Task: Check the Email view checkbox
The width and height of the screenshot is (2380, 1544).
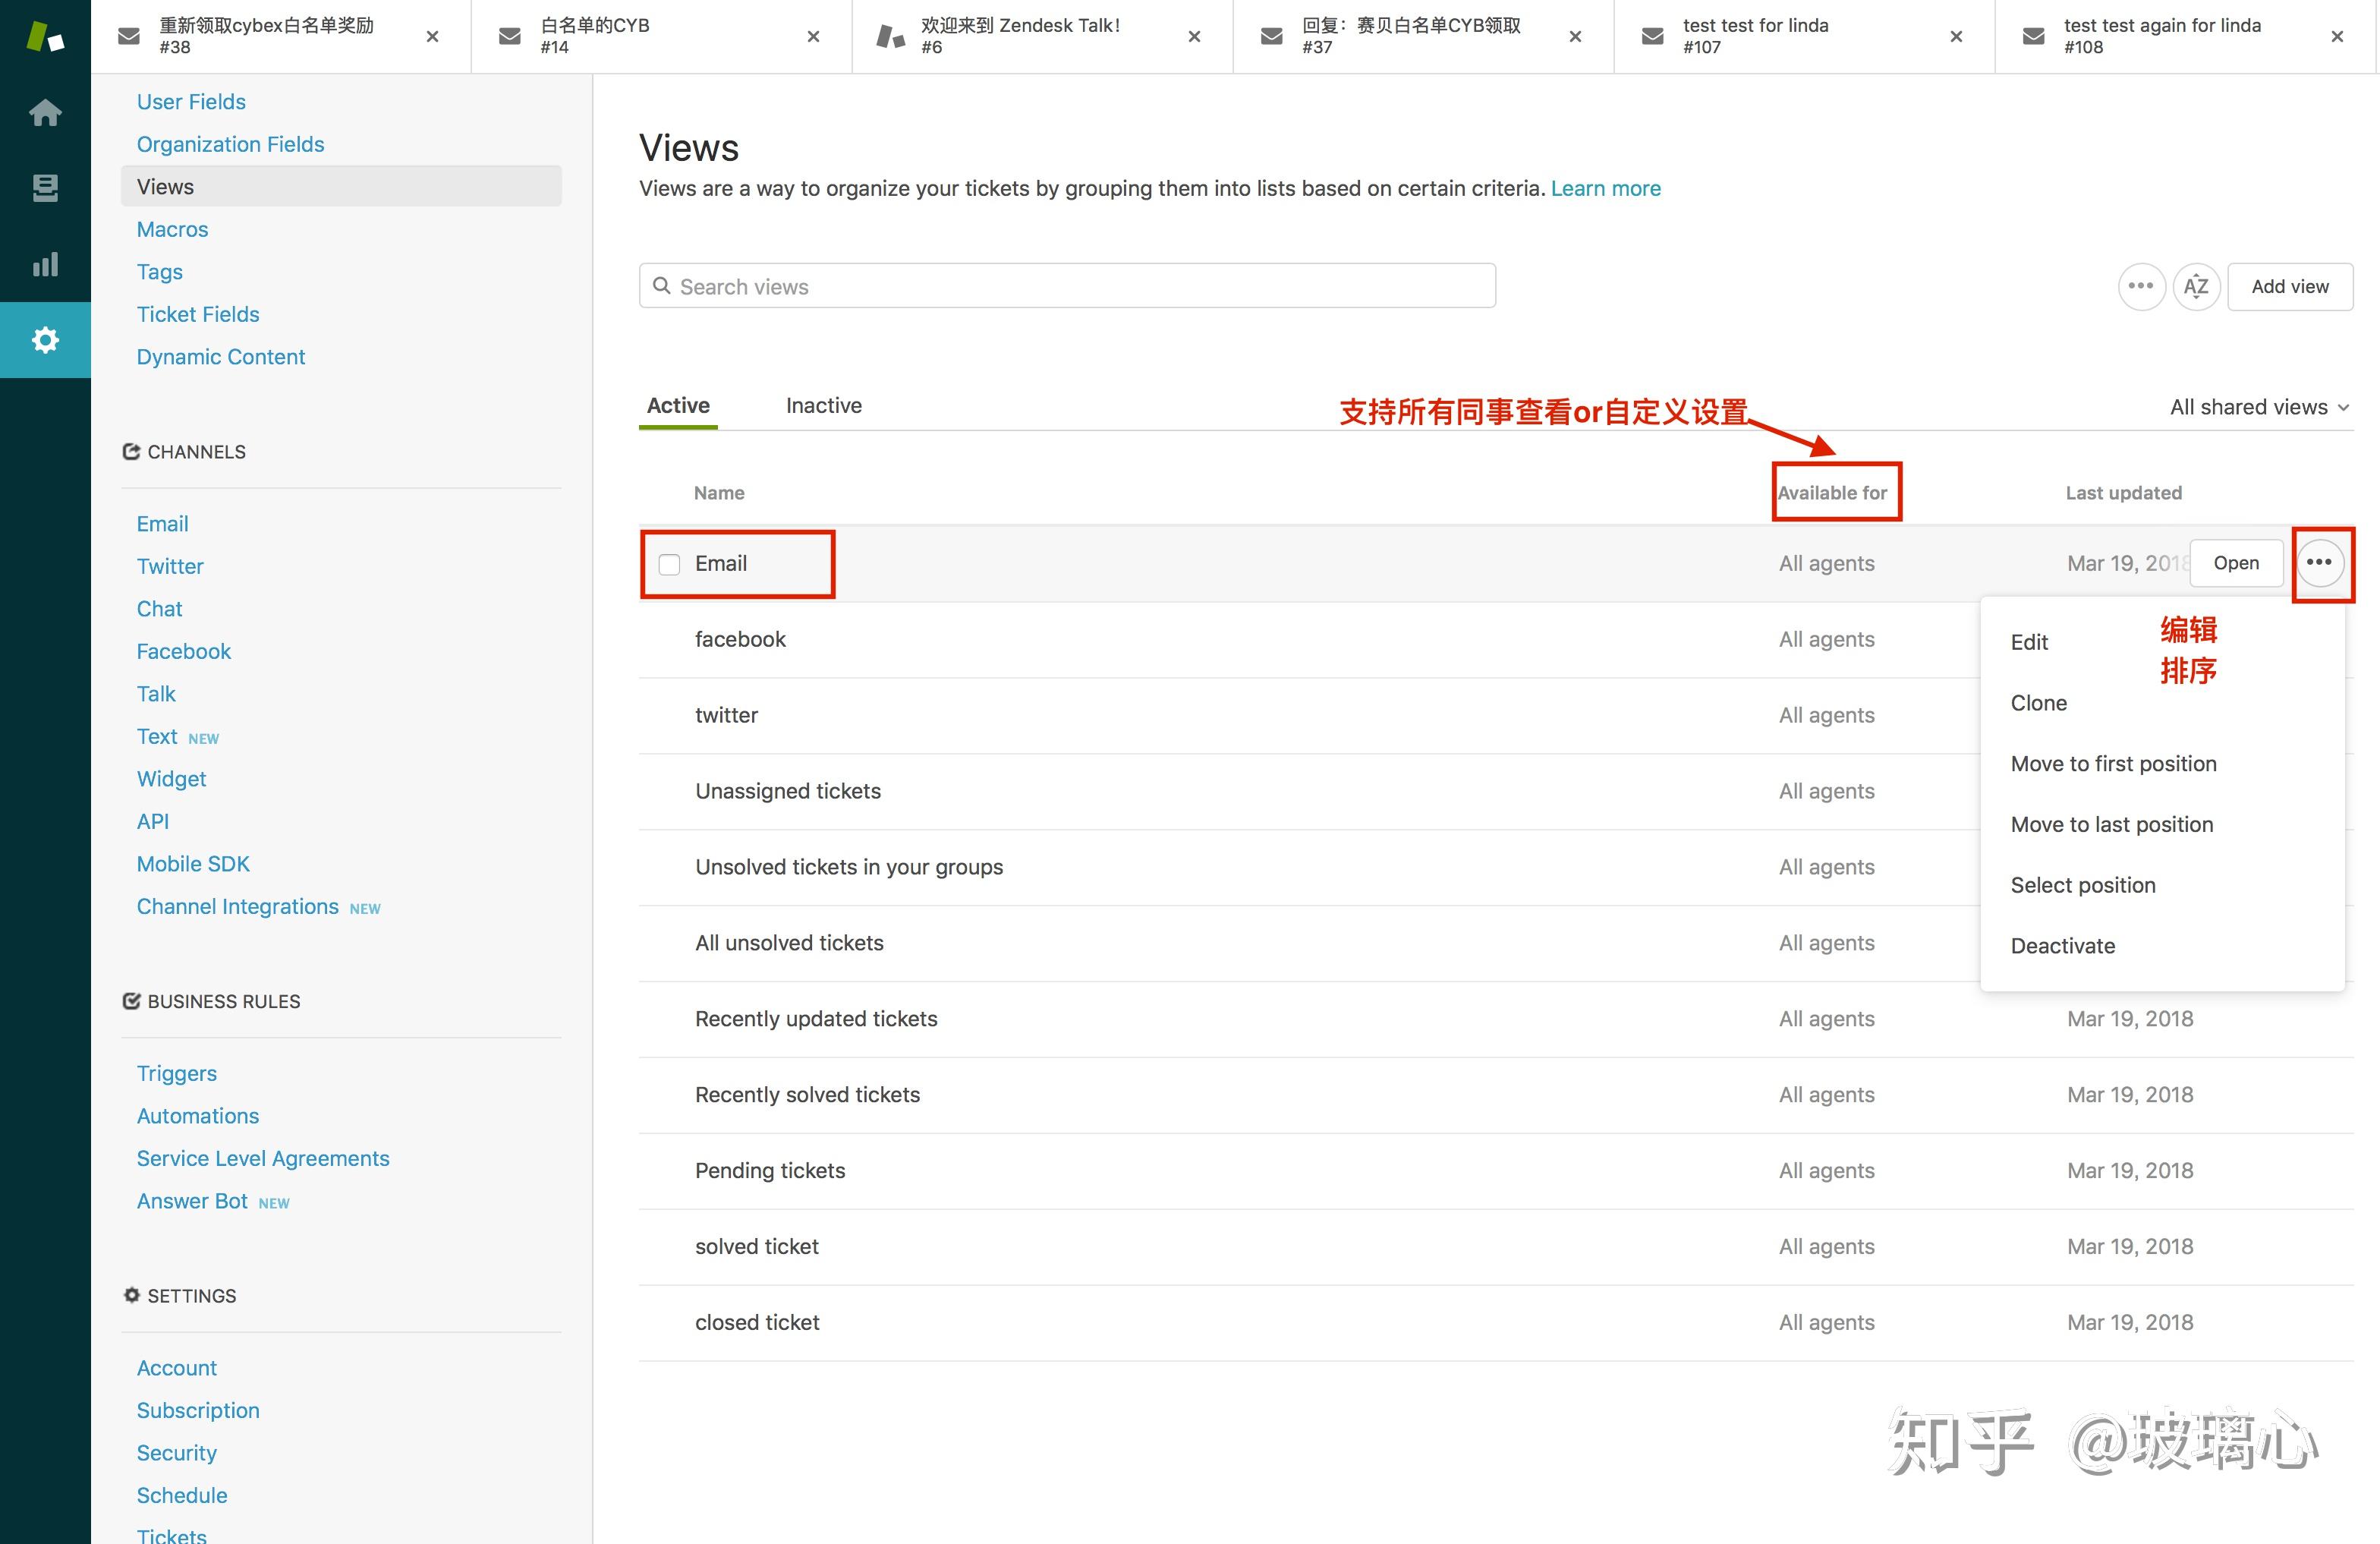Action: point(669,564)
